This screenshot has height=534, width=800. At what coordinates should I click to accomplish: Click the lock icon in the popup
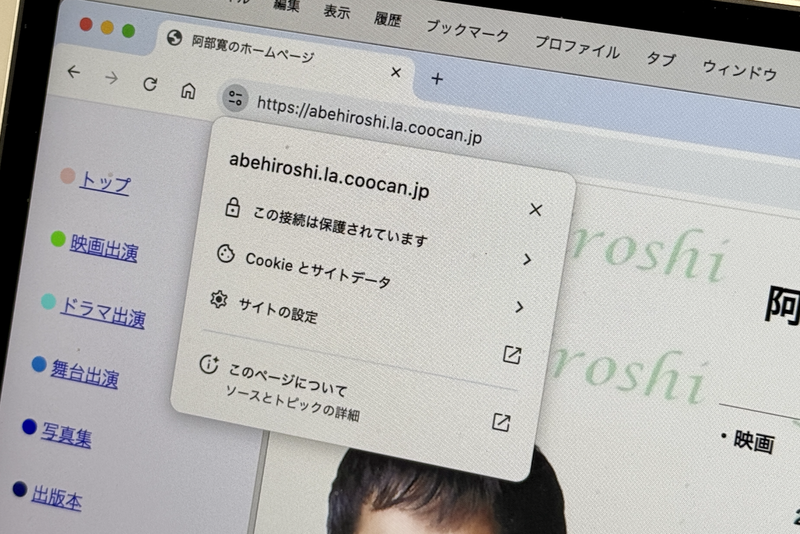[233, 208]
